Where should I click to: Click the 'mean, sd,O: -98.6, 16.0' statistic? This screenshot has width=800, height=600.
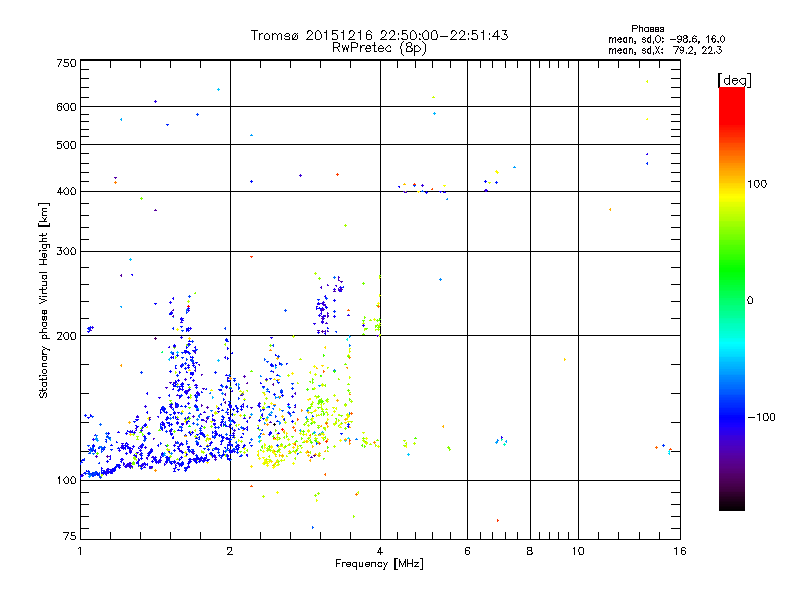click(666, 39)
